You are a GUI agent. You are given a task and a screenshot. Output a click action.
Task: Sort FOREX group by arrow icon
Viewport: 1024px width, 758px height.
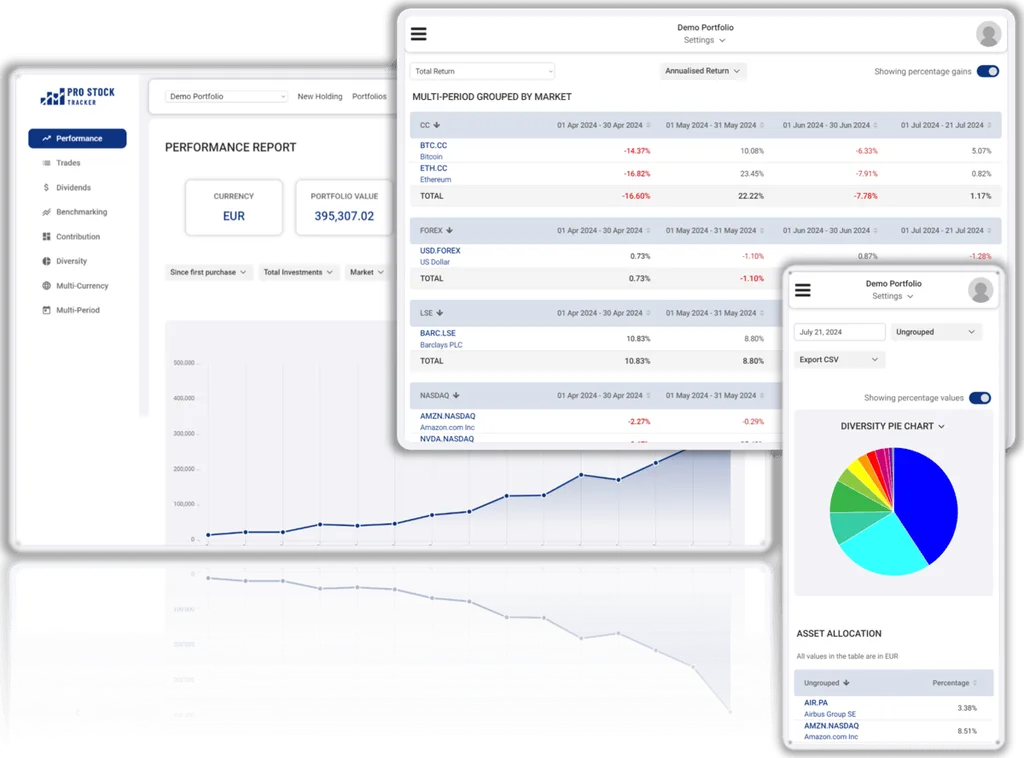coord(449,230)
